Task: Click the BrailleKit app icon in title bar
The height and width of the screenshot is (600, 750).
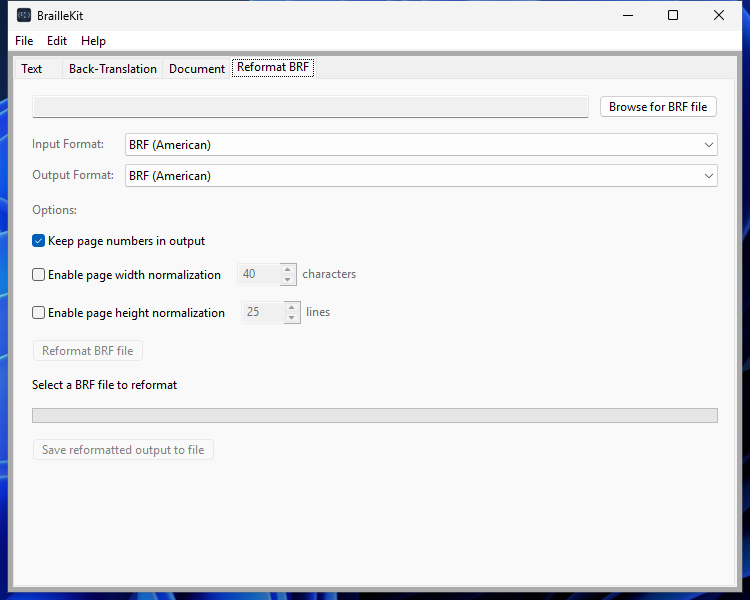Action: 24,15
